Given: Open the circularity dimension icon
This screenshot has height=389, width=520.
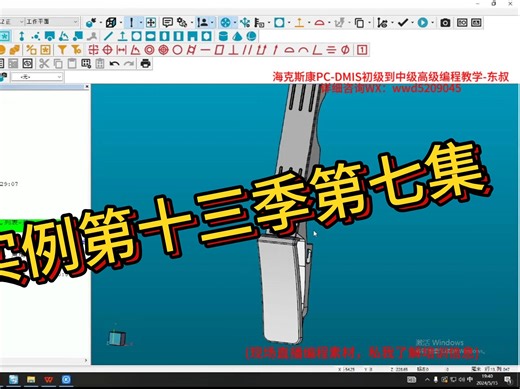Looking at the screenshot, I should tap(177, 50).
